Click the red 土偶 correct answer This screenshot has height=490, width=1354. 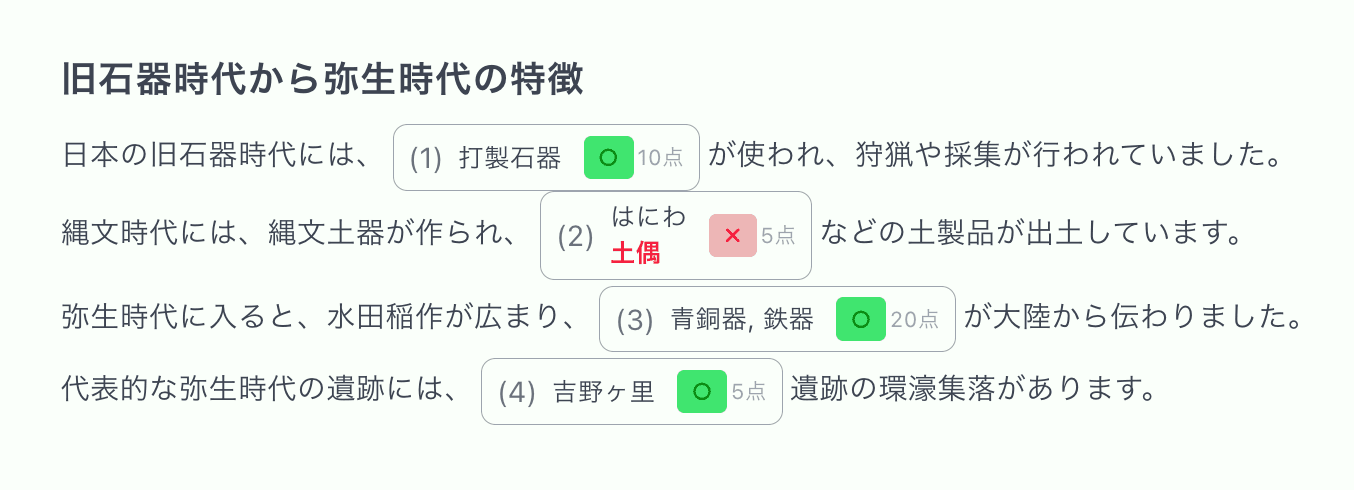pyautogui.click(x=635, y=254)
